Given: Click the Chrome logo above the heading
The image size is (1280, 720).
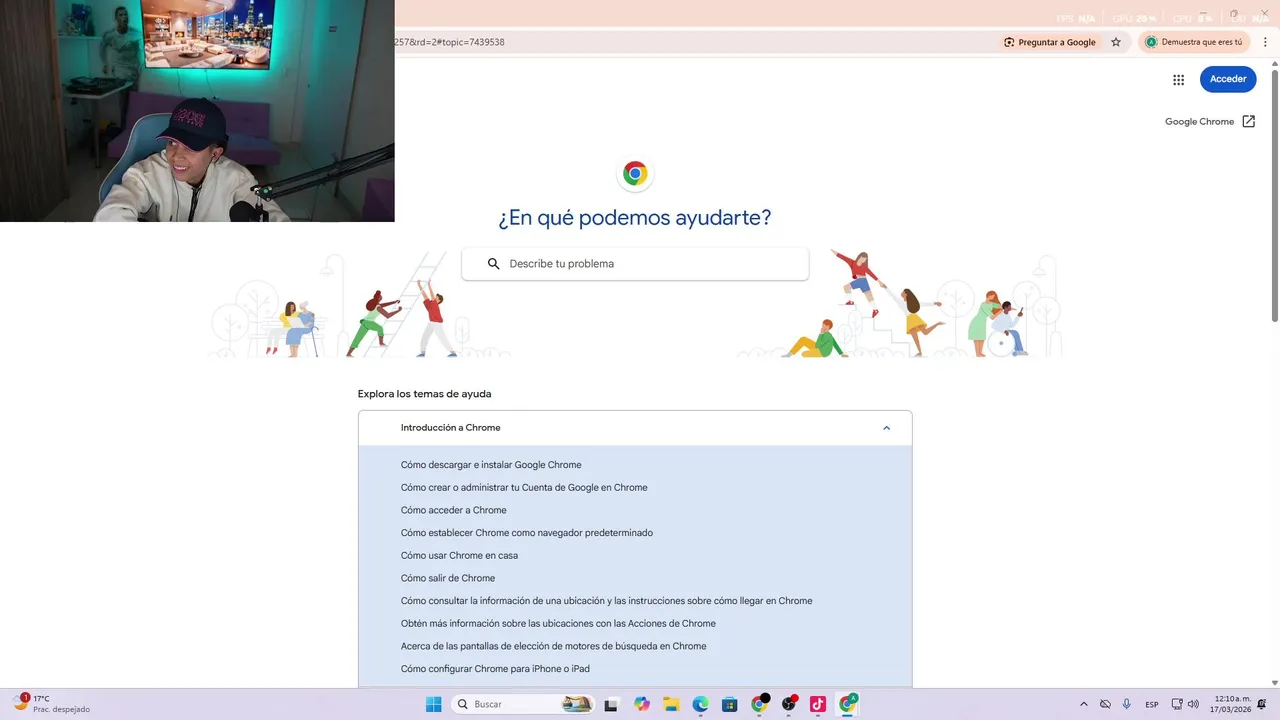Looking at the screenshot, I should point(635,174).
